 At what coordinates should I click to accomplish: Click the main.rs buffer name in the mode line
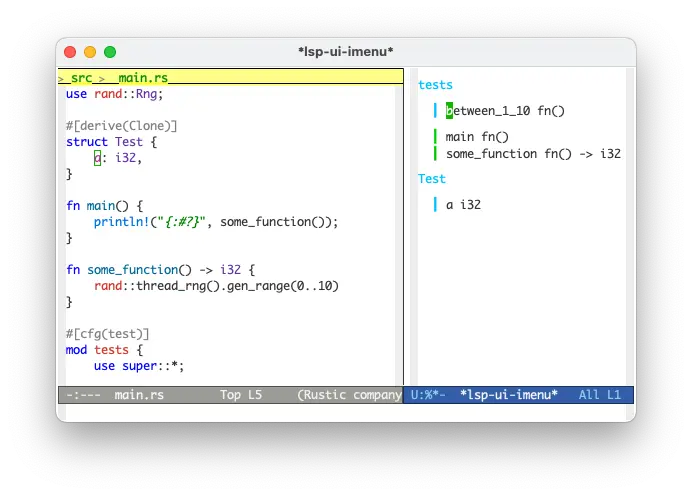click(x=139, y=395)
